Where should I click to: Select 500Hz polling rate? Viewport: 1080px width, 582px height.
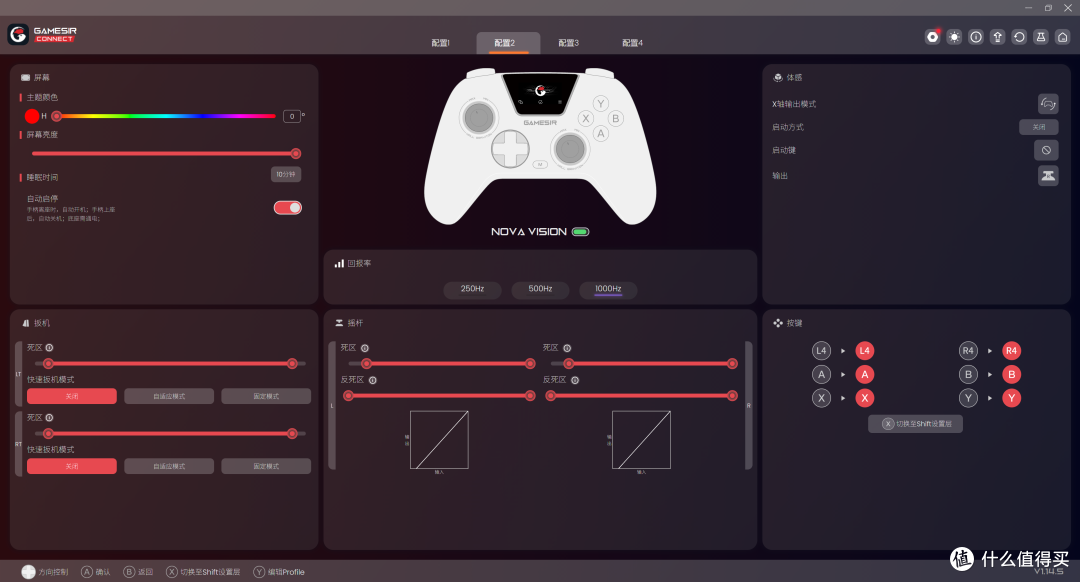(540, 289)
